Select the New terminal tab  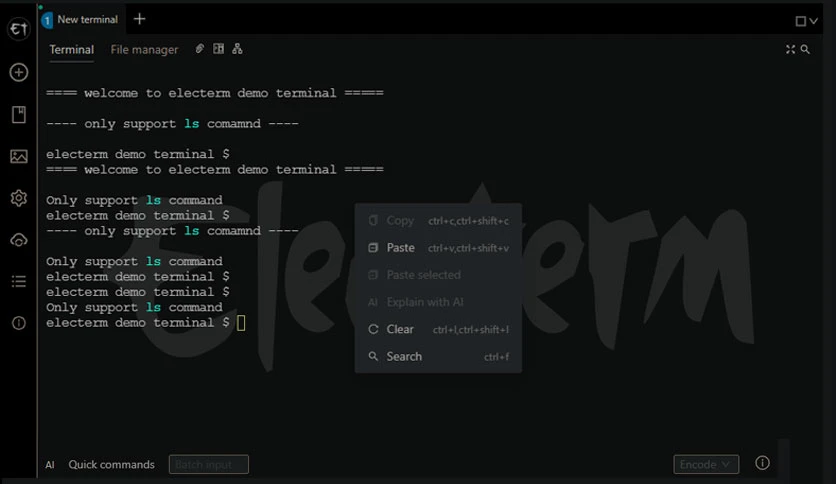[81, 20]
